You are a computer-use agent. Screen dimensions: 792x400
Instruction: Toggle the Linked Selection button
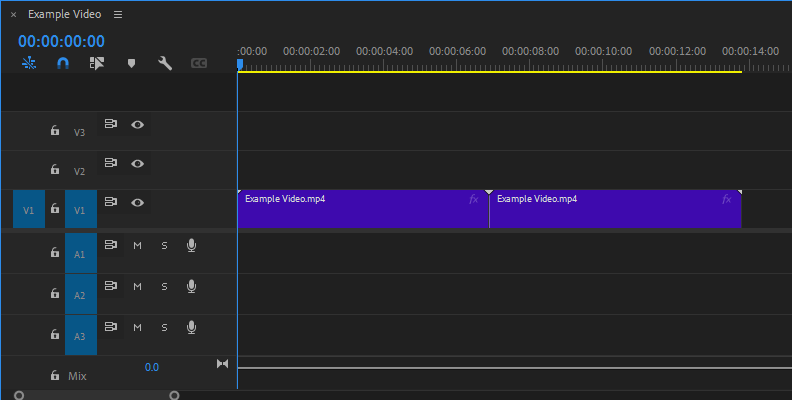(x=97, y=63)
